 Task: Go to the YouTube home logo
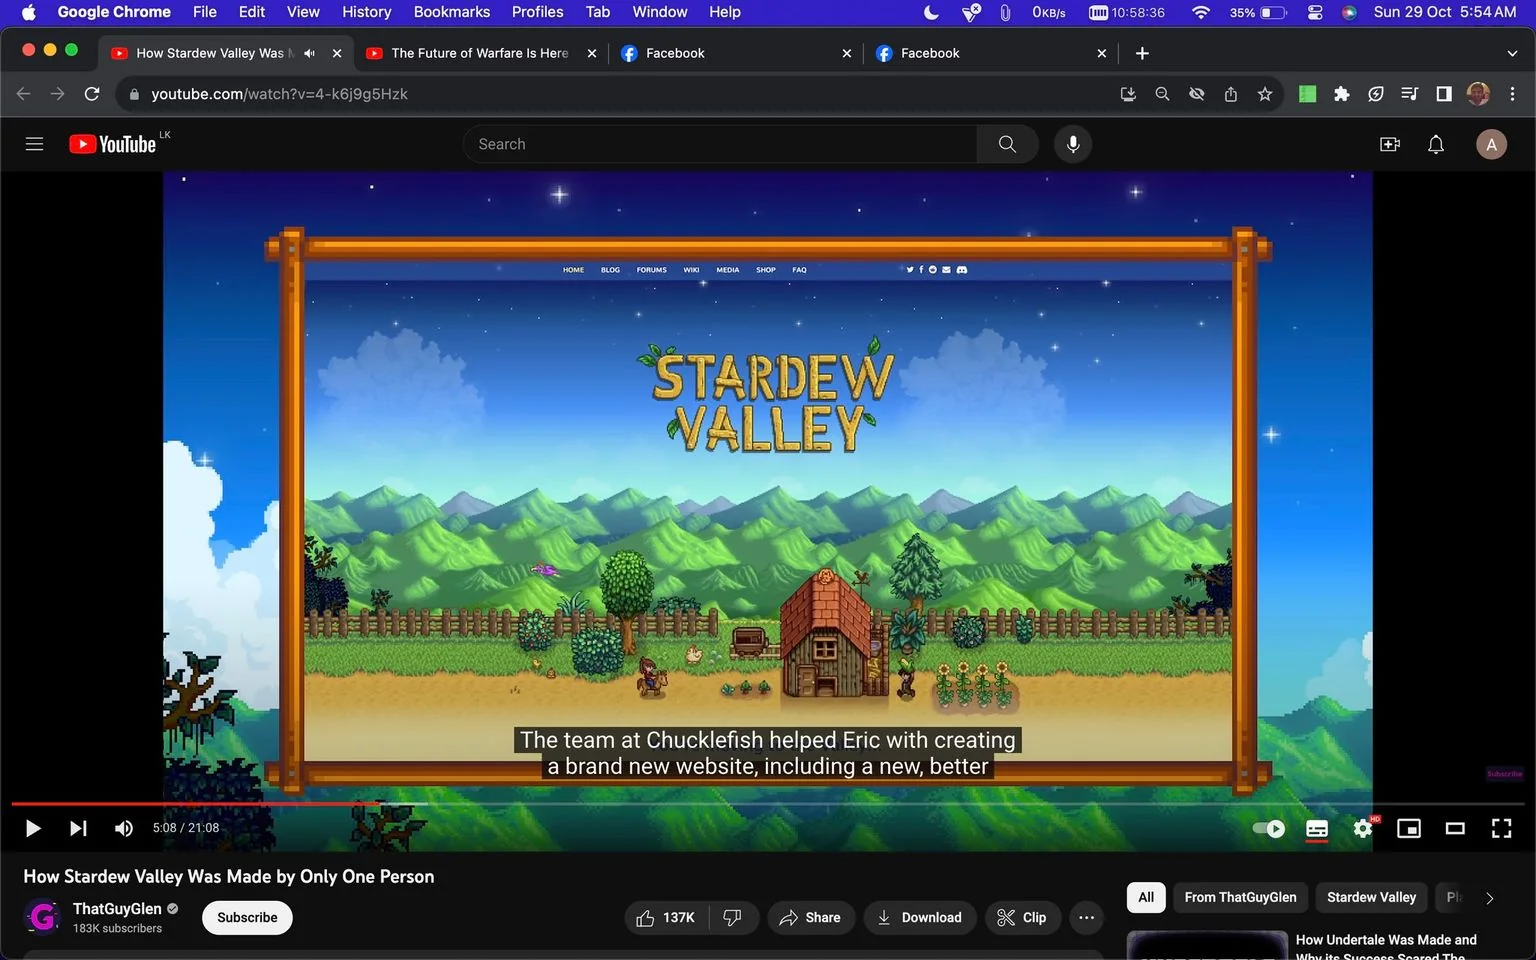tap(113, 144)
